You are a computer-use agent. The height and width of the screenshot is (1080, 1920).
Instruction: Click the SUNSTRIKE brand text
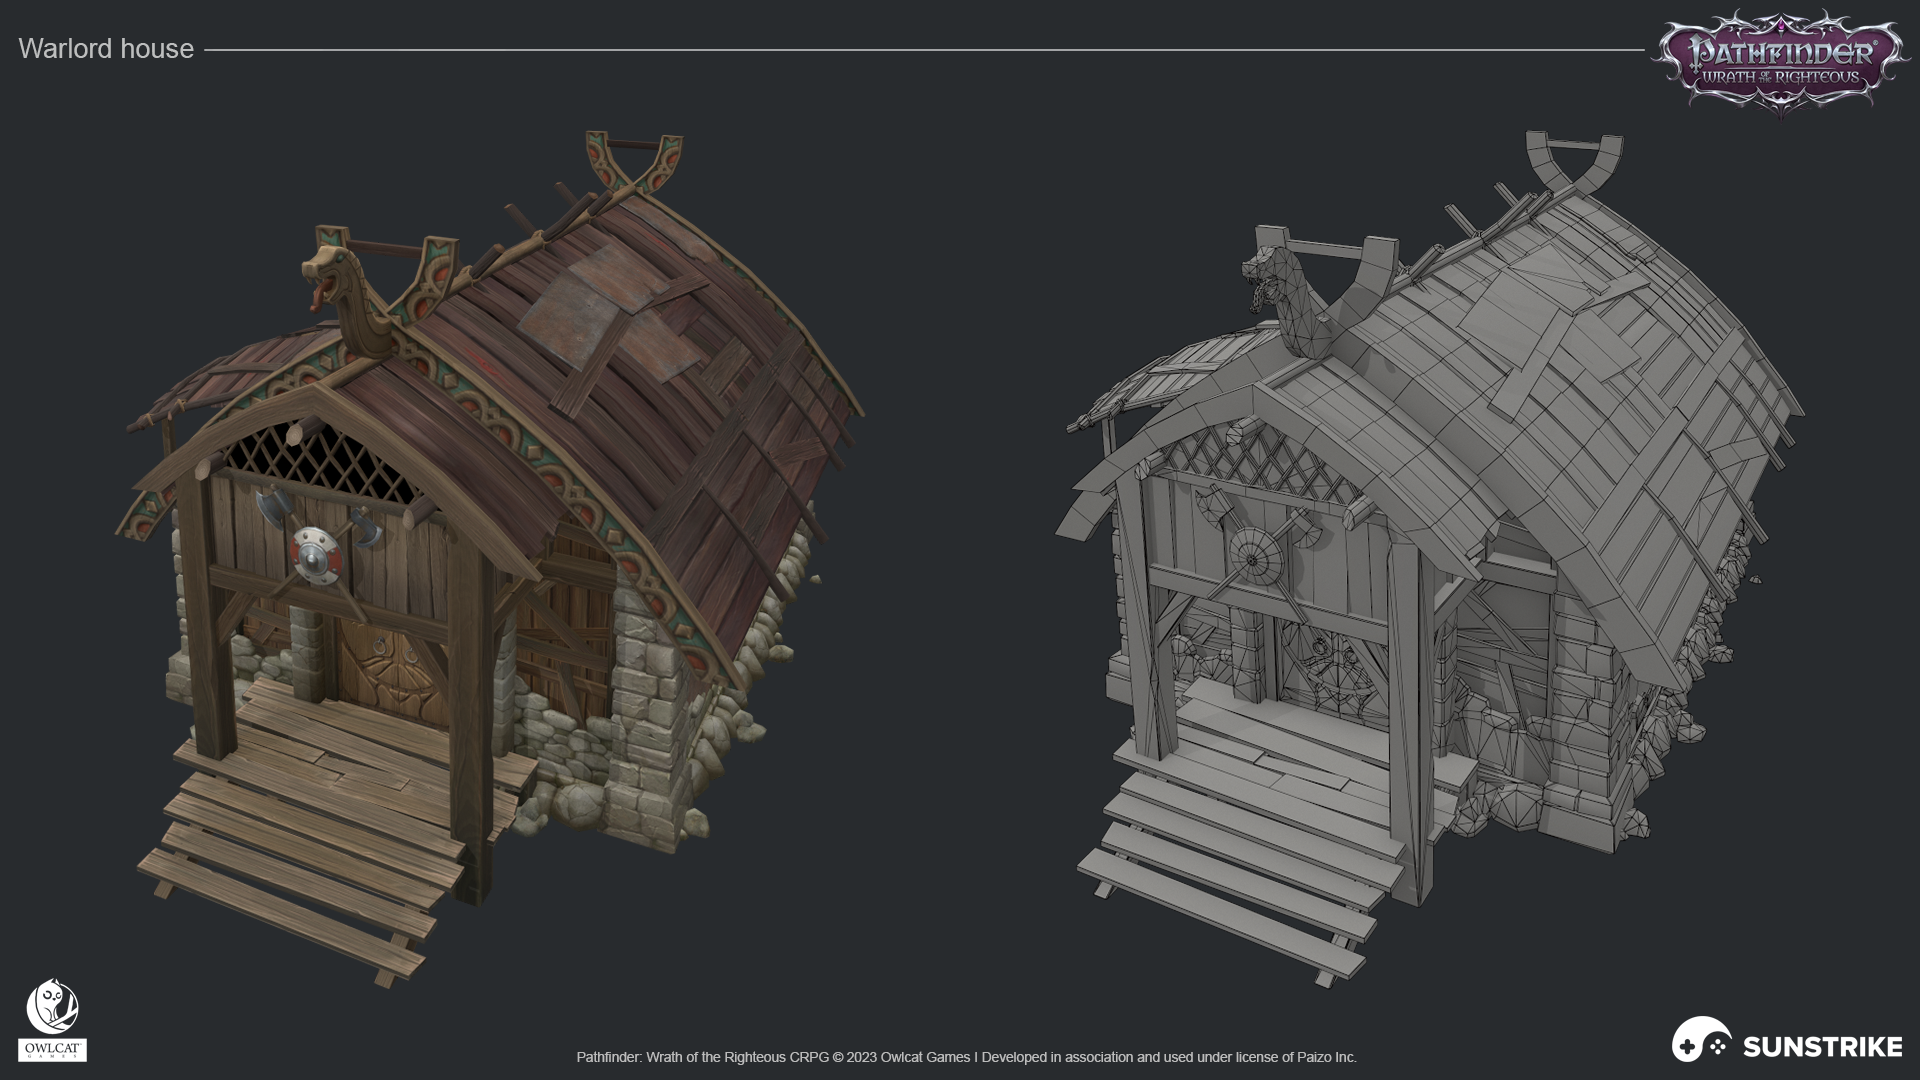tap(1822, 1047)
